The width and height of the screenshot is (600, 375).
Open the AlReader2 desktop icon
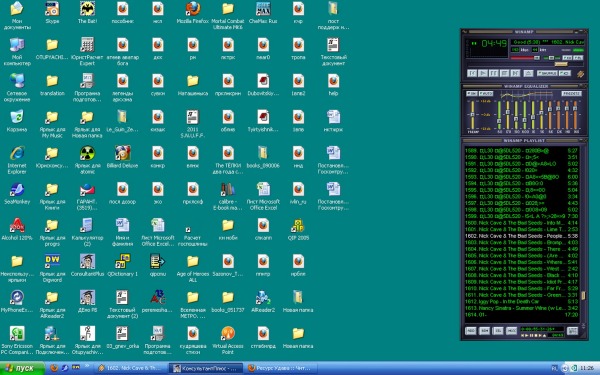263,301
